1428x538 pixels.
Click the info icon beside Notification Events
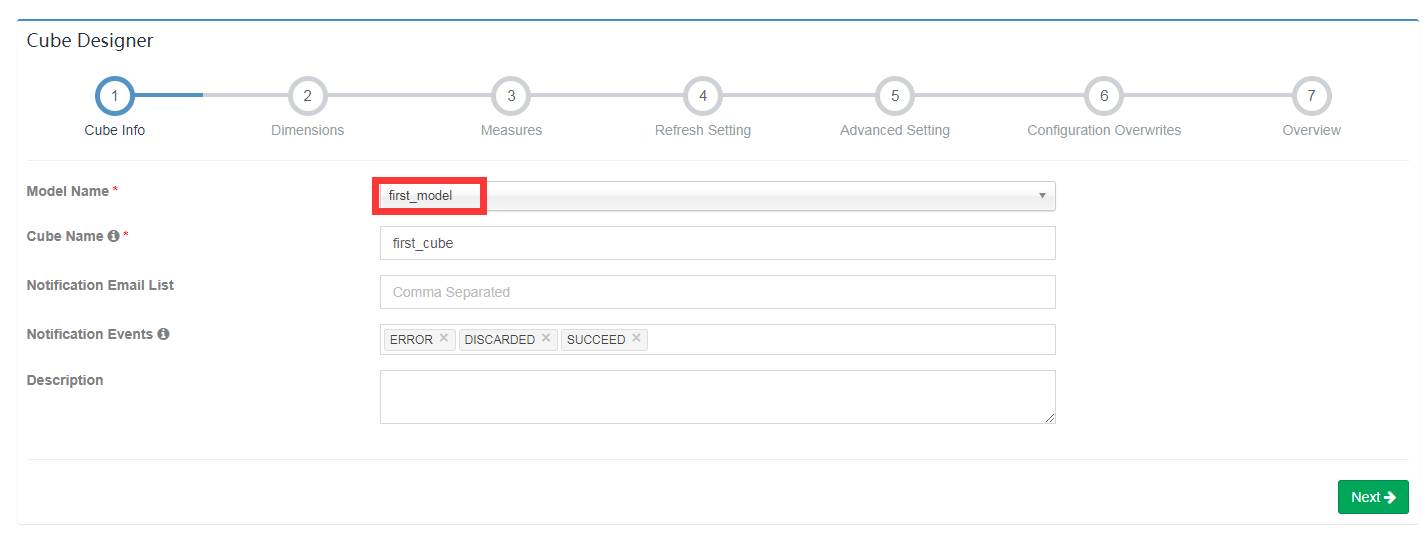[163, 334]
